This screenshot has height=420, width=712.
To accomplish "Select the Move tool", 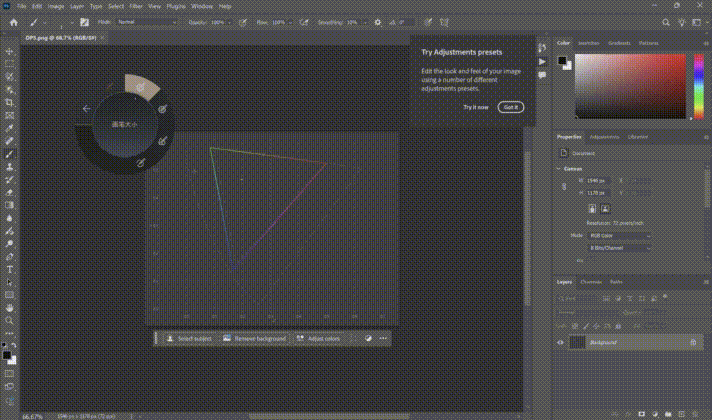I will coord(9,51).
